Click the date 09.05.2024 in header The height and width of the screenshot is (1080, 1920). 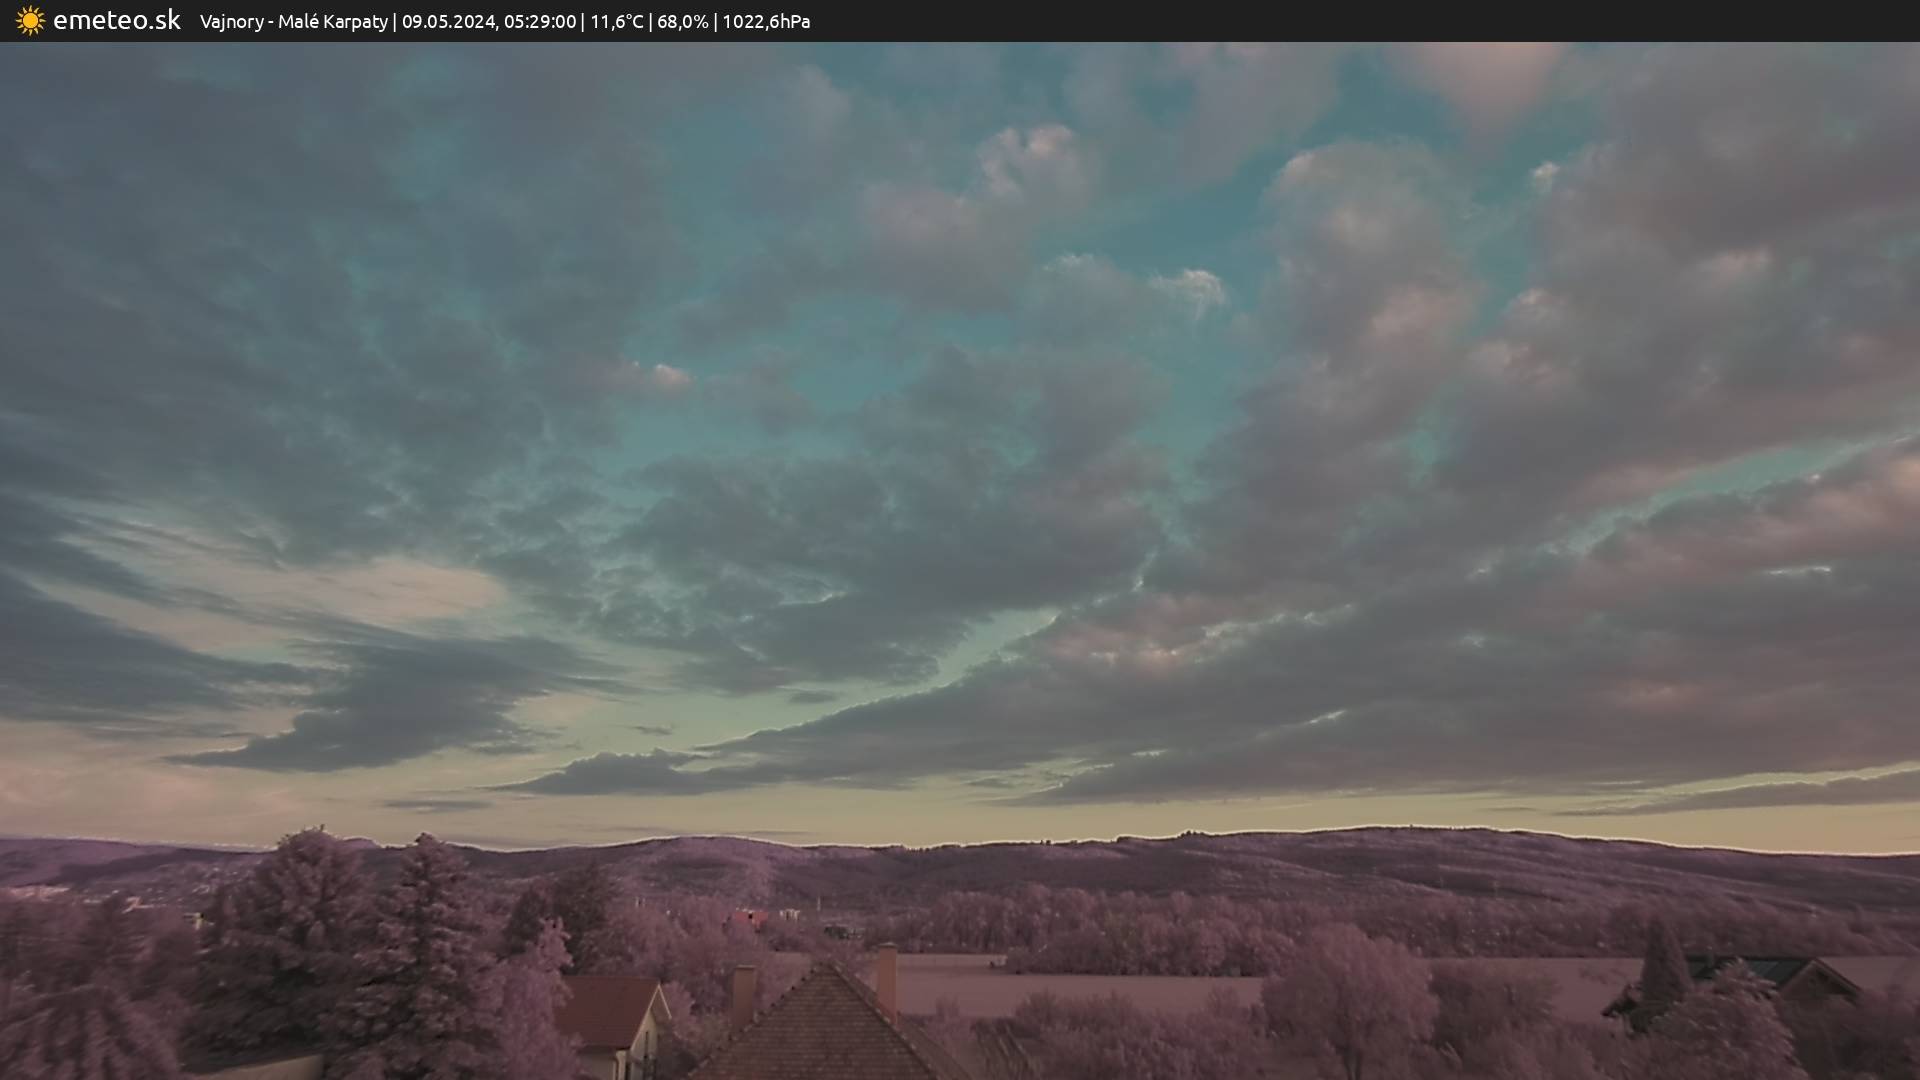[448, 21]
